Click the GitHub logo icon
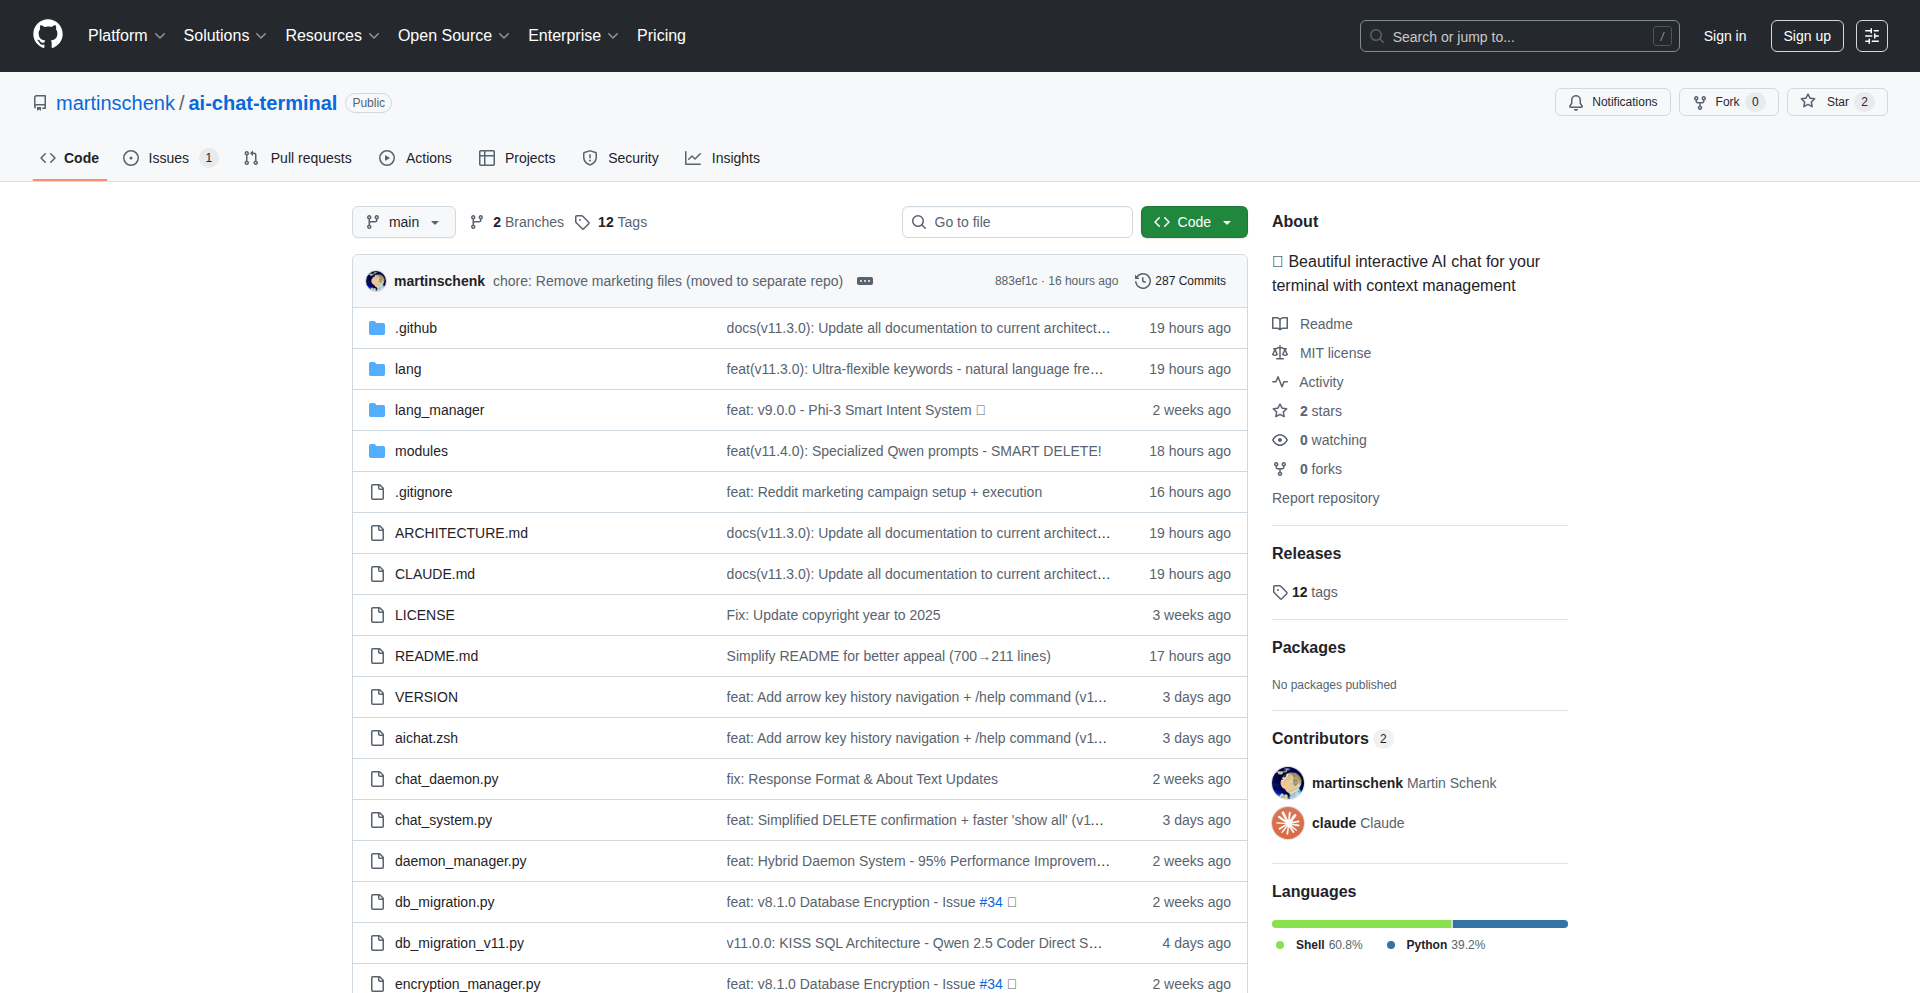Viewport: 1920px width, 993px height. coord(48,35)
